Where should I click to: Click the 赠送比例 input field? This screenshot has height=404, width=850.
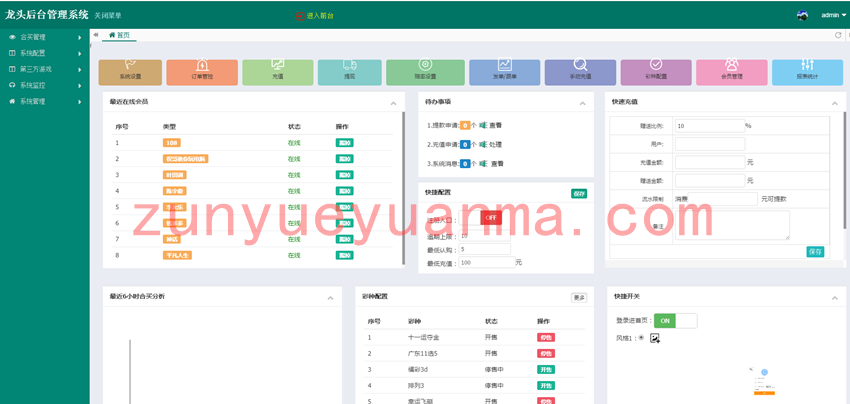coord(710,126)
